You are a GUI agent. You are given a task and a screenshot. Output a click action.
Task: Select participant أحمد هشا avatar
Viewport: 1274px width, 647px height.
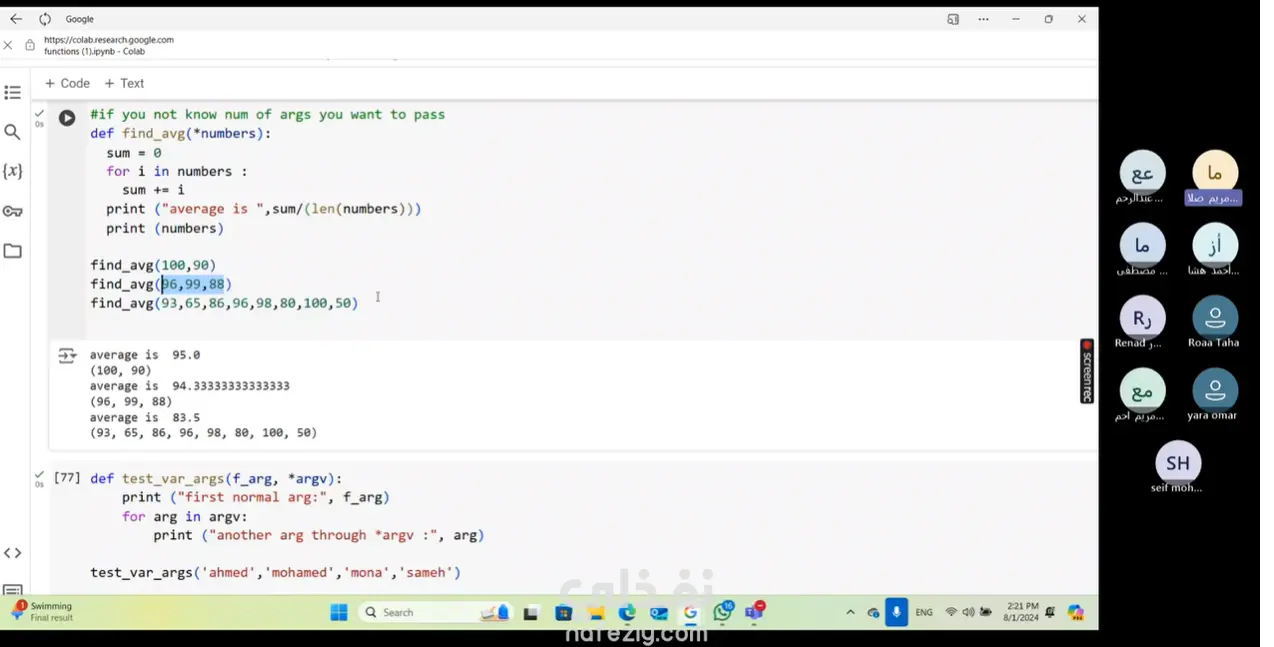(x=1215, y=246)
